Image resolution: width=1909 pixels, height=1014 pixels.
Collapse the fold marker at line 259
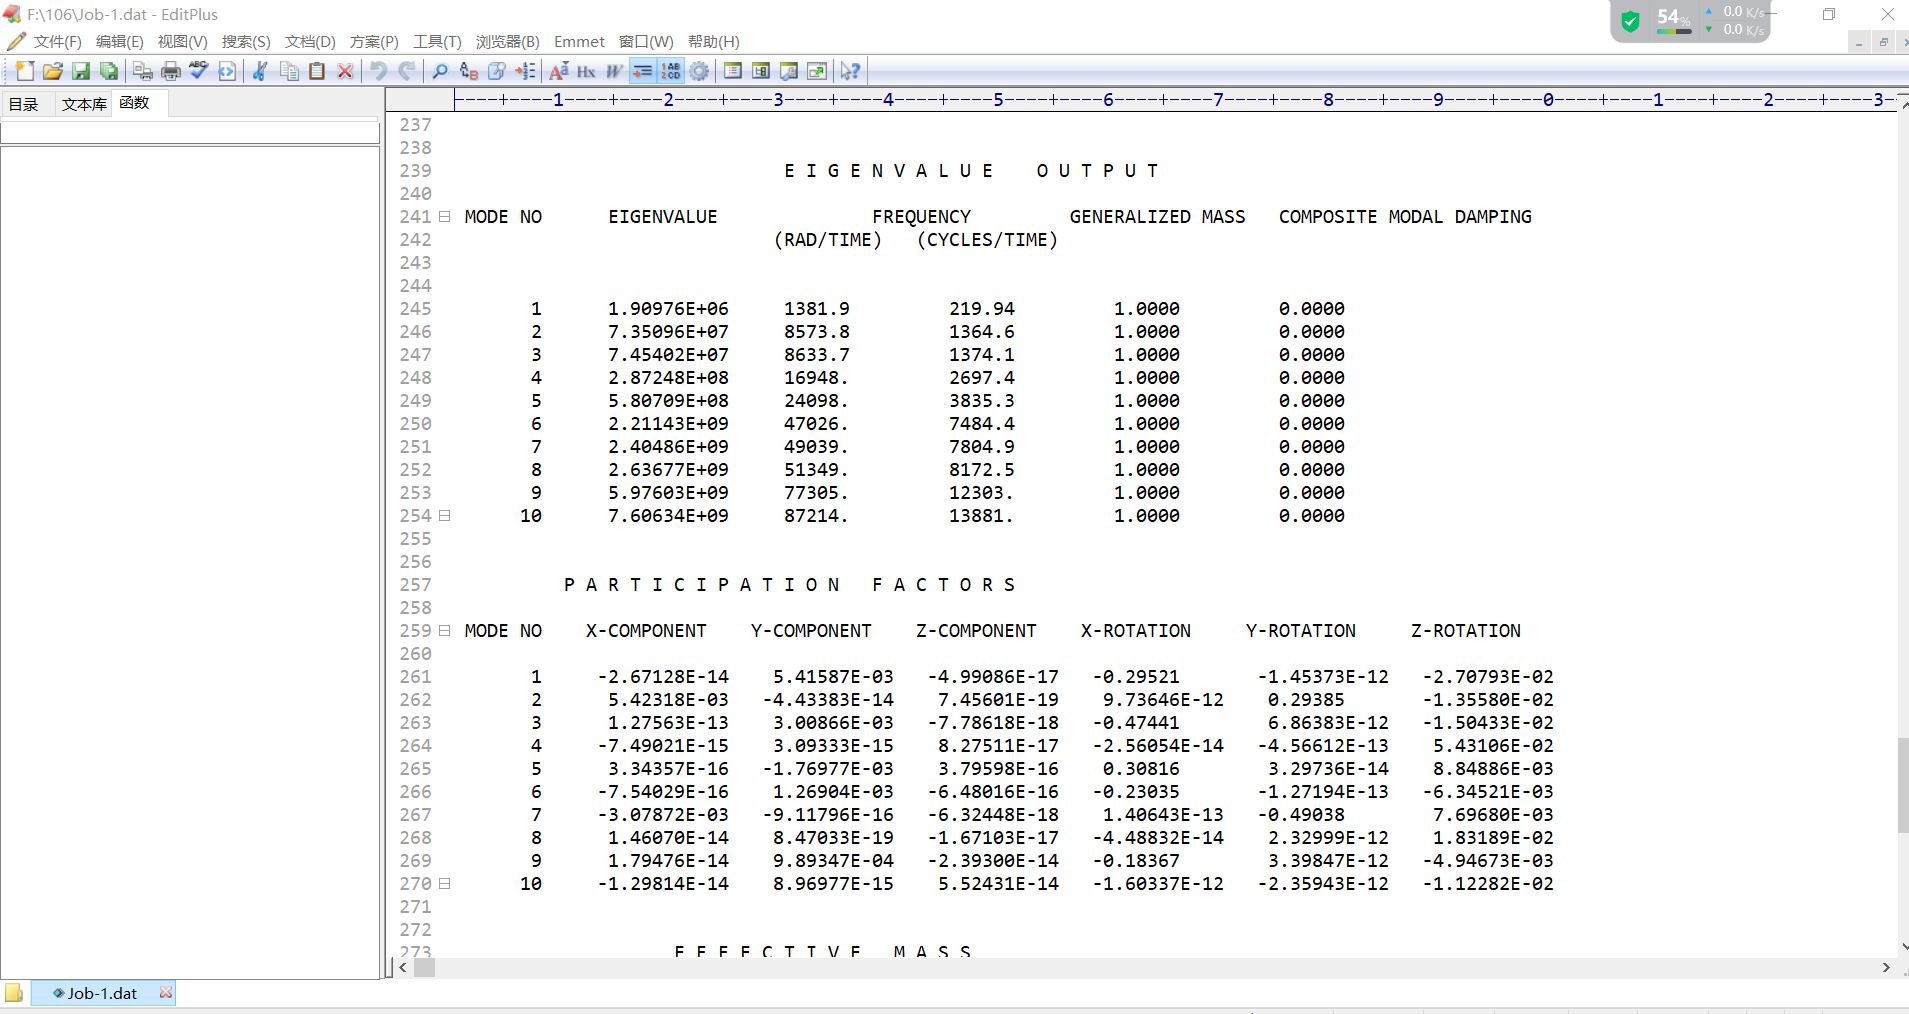(x=444, y=631)
